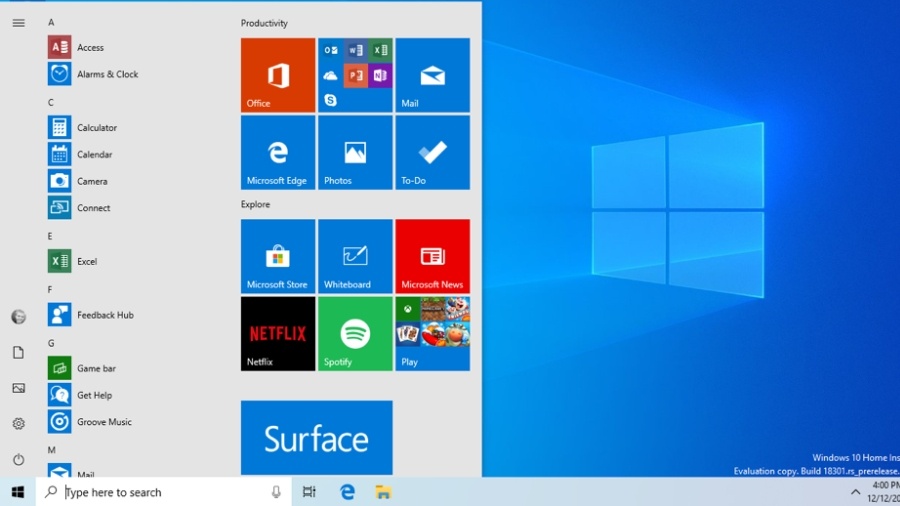
Task: Open Task View on the taskbar
Action: pos(309,492)
